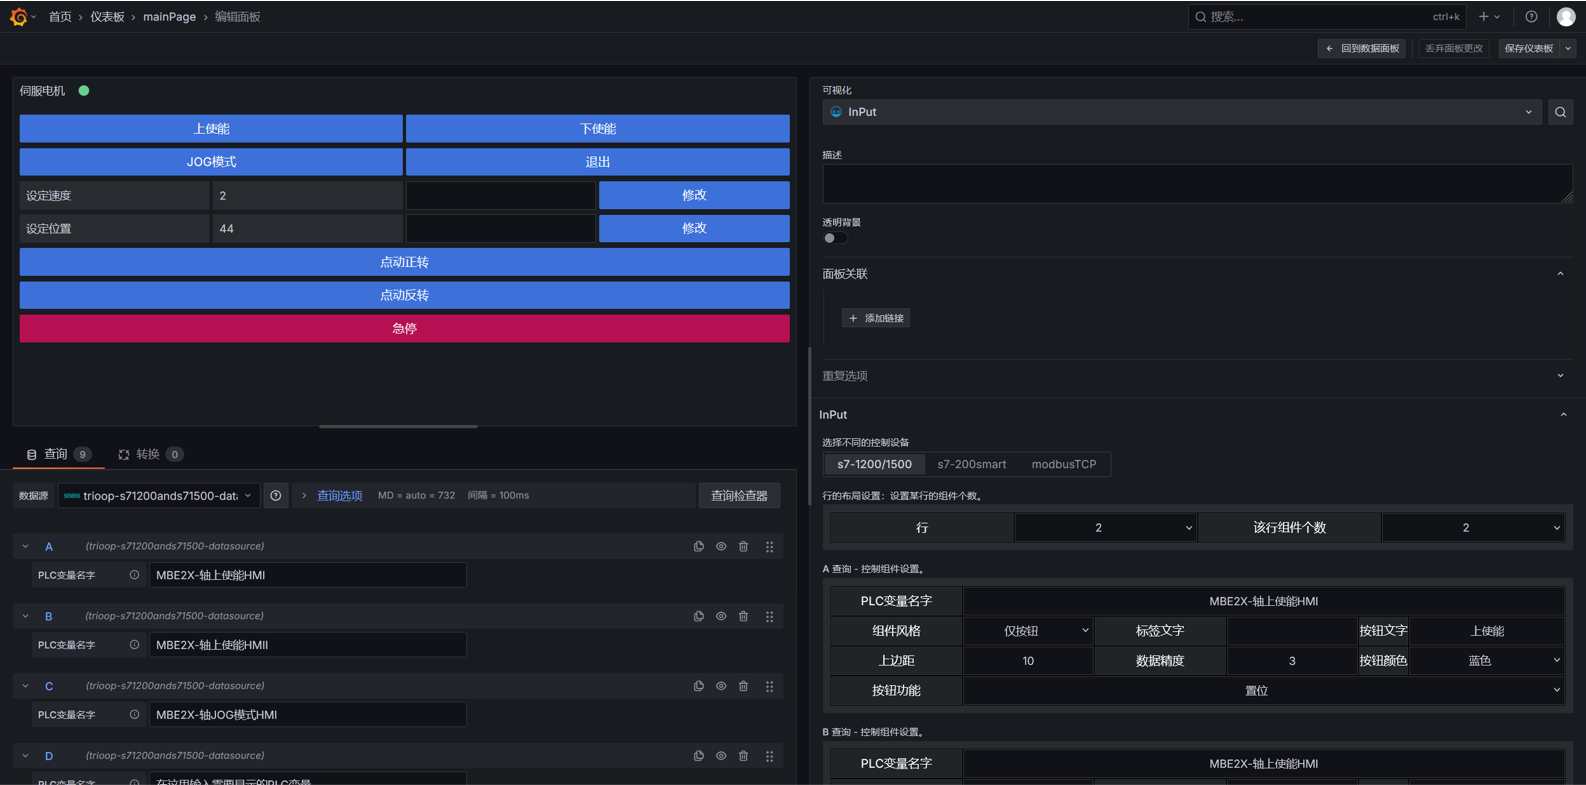
Task: Delete query D with trash icon
Action: tap(743, 757)
